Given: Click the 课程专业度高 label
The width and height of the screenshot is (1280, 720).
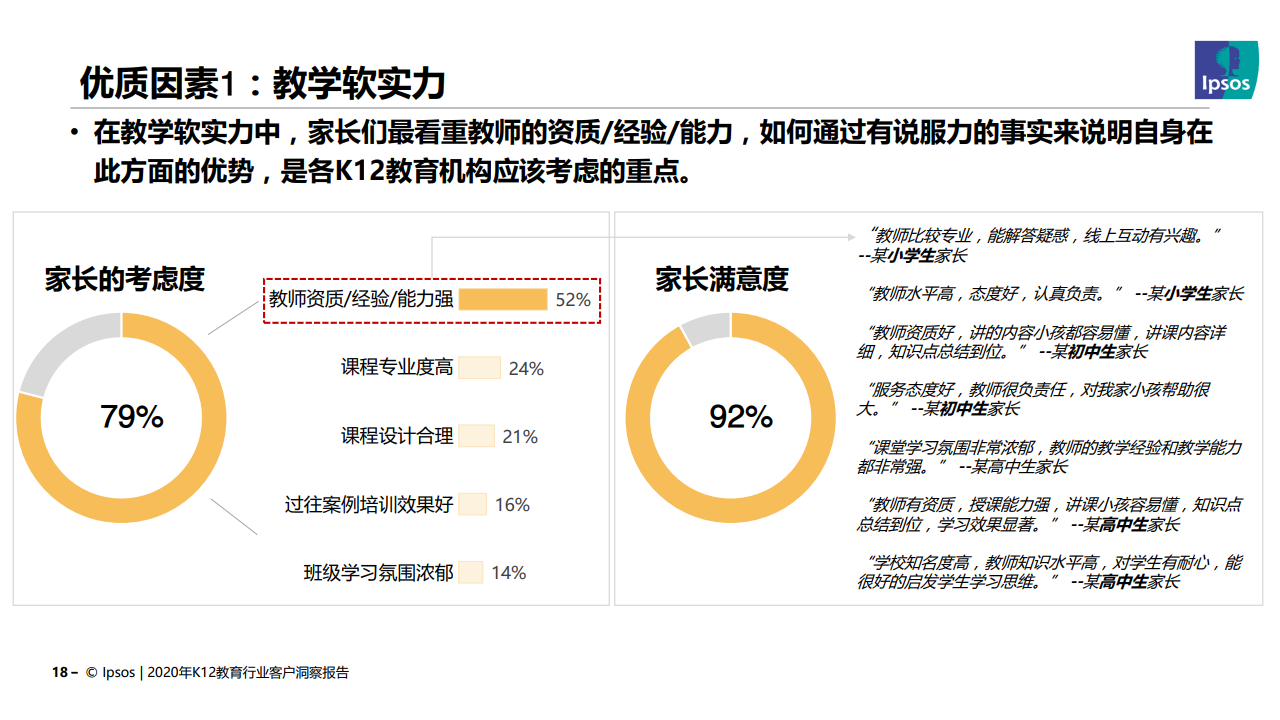Looking at the screenshot, I should point(396,367).
